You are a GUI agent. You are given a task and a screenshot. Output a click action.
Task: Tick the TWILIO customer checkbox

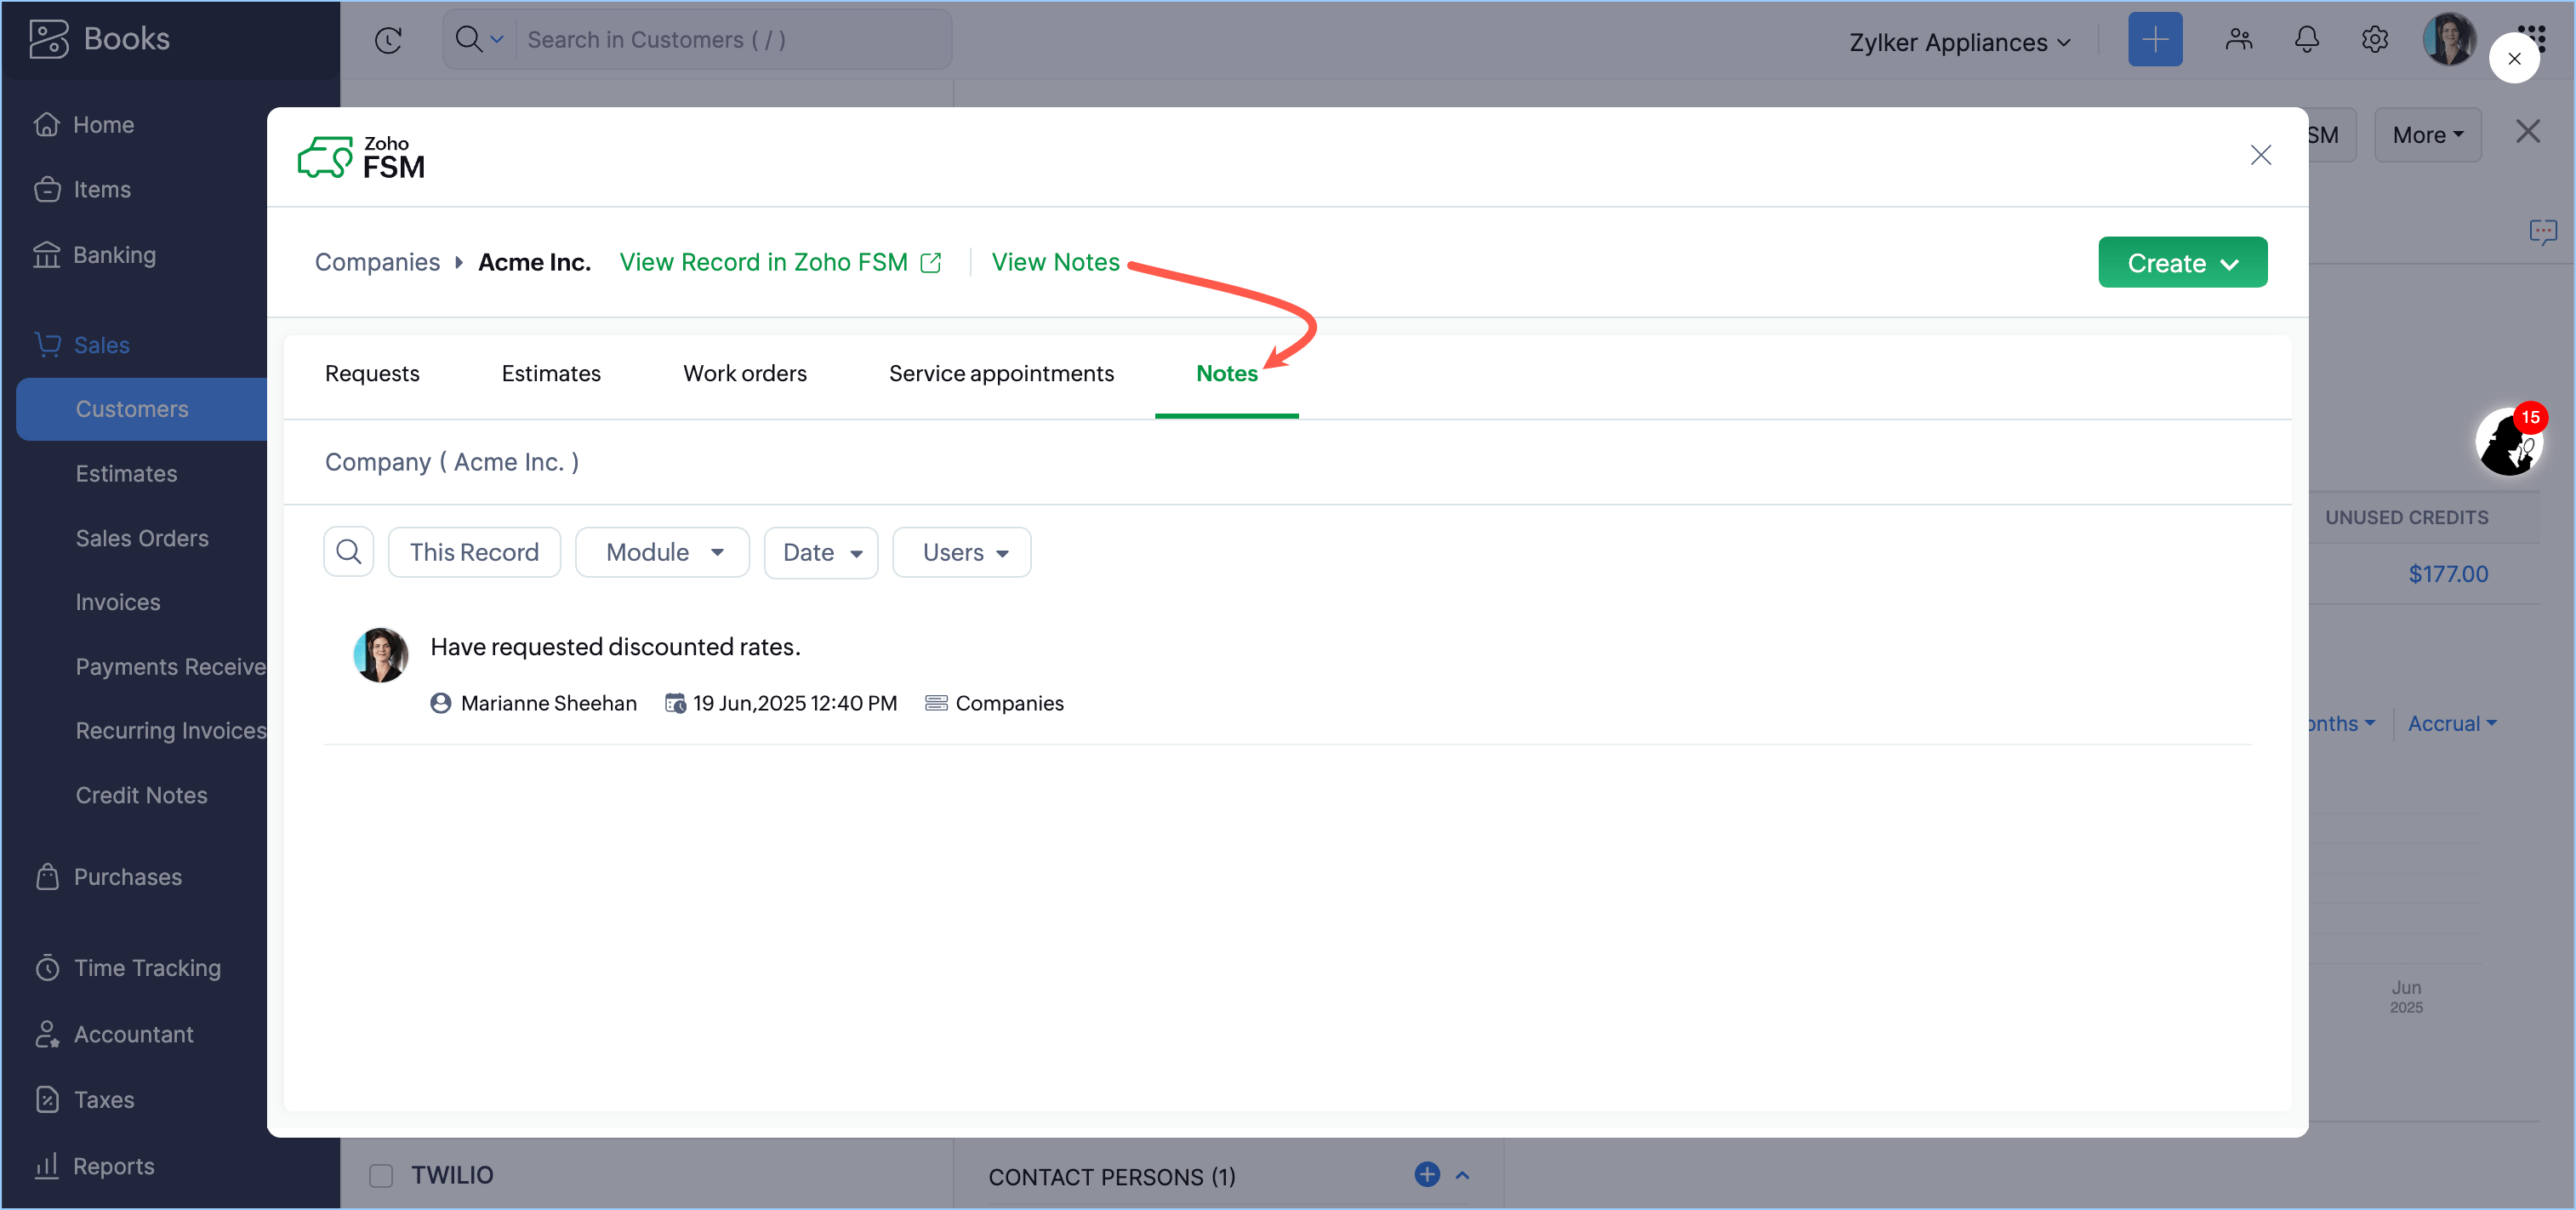click(381, 1175)
